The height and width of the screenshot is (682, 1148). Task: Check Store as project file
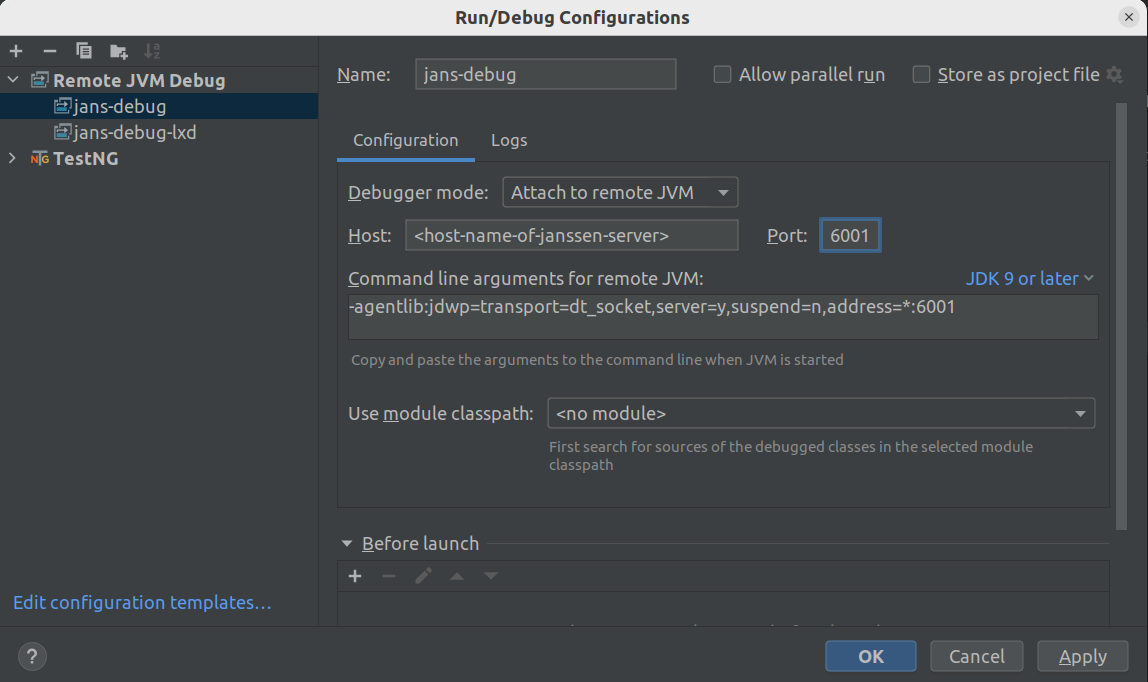[x=921, y=74]
